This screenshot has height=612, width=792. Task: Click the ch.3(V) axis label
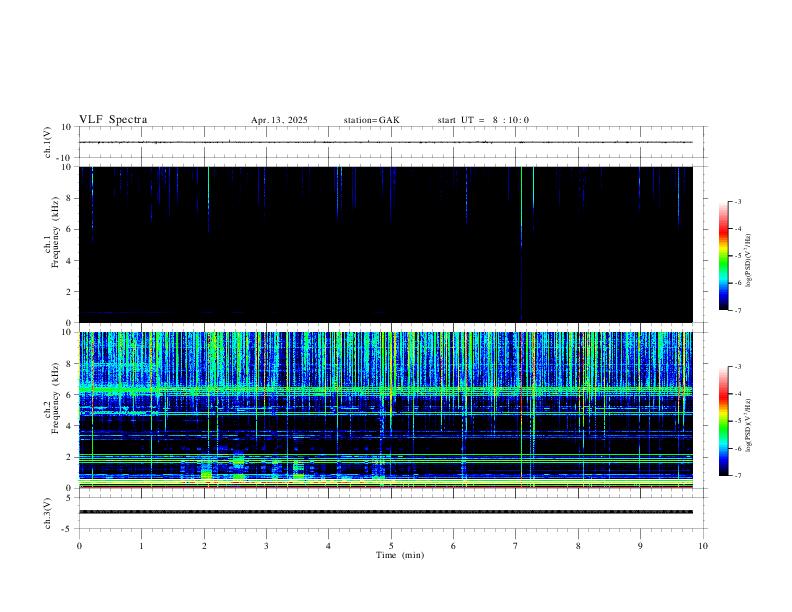tap(48, 514)
